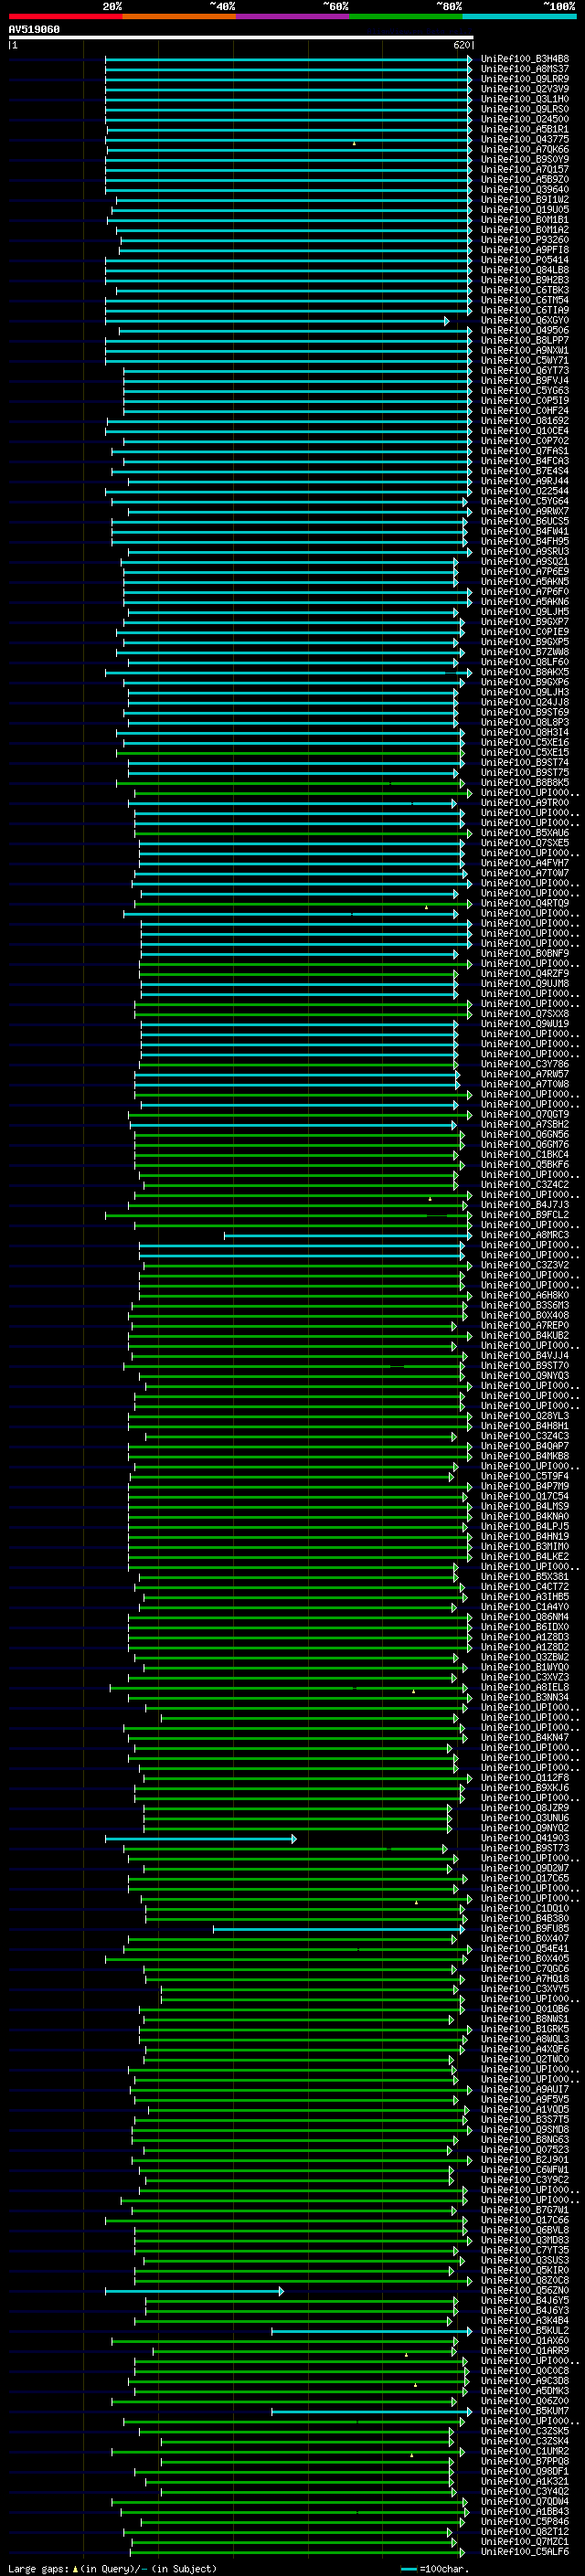Screen dimensions: 585x2576
Task: Open UniRef100_B4J7J3 entry
Action: coord(525,1205)
